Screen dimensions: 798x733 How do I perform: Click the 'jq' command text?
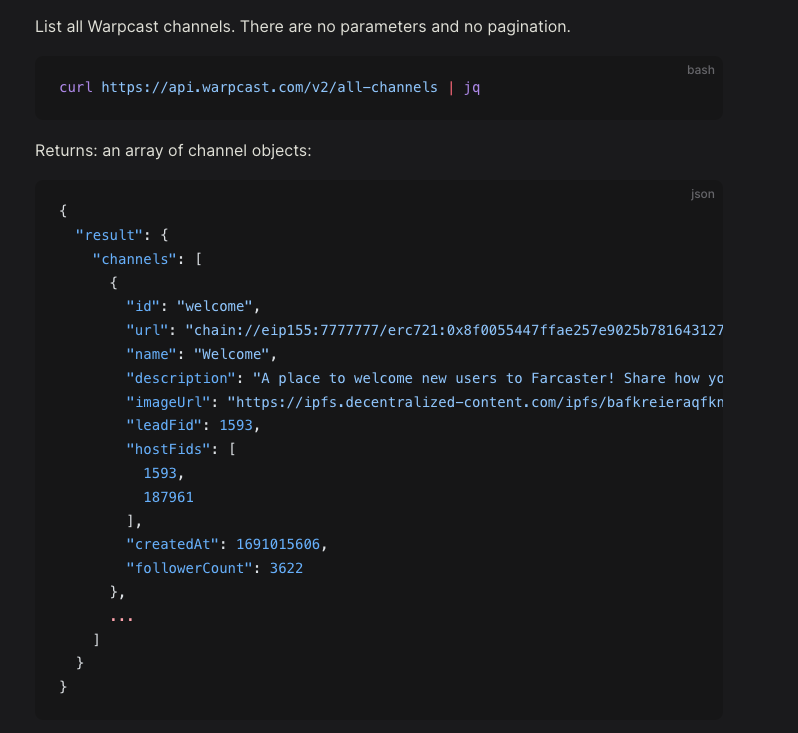(472, 88)
